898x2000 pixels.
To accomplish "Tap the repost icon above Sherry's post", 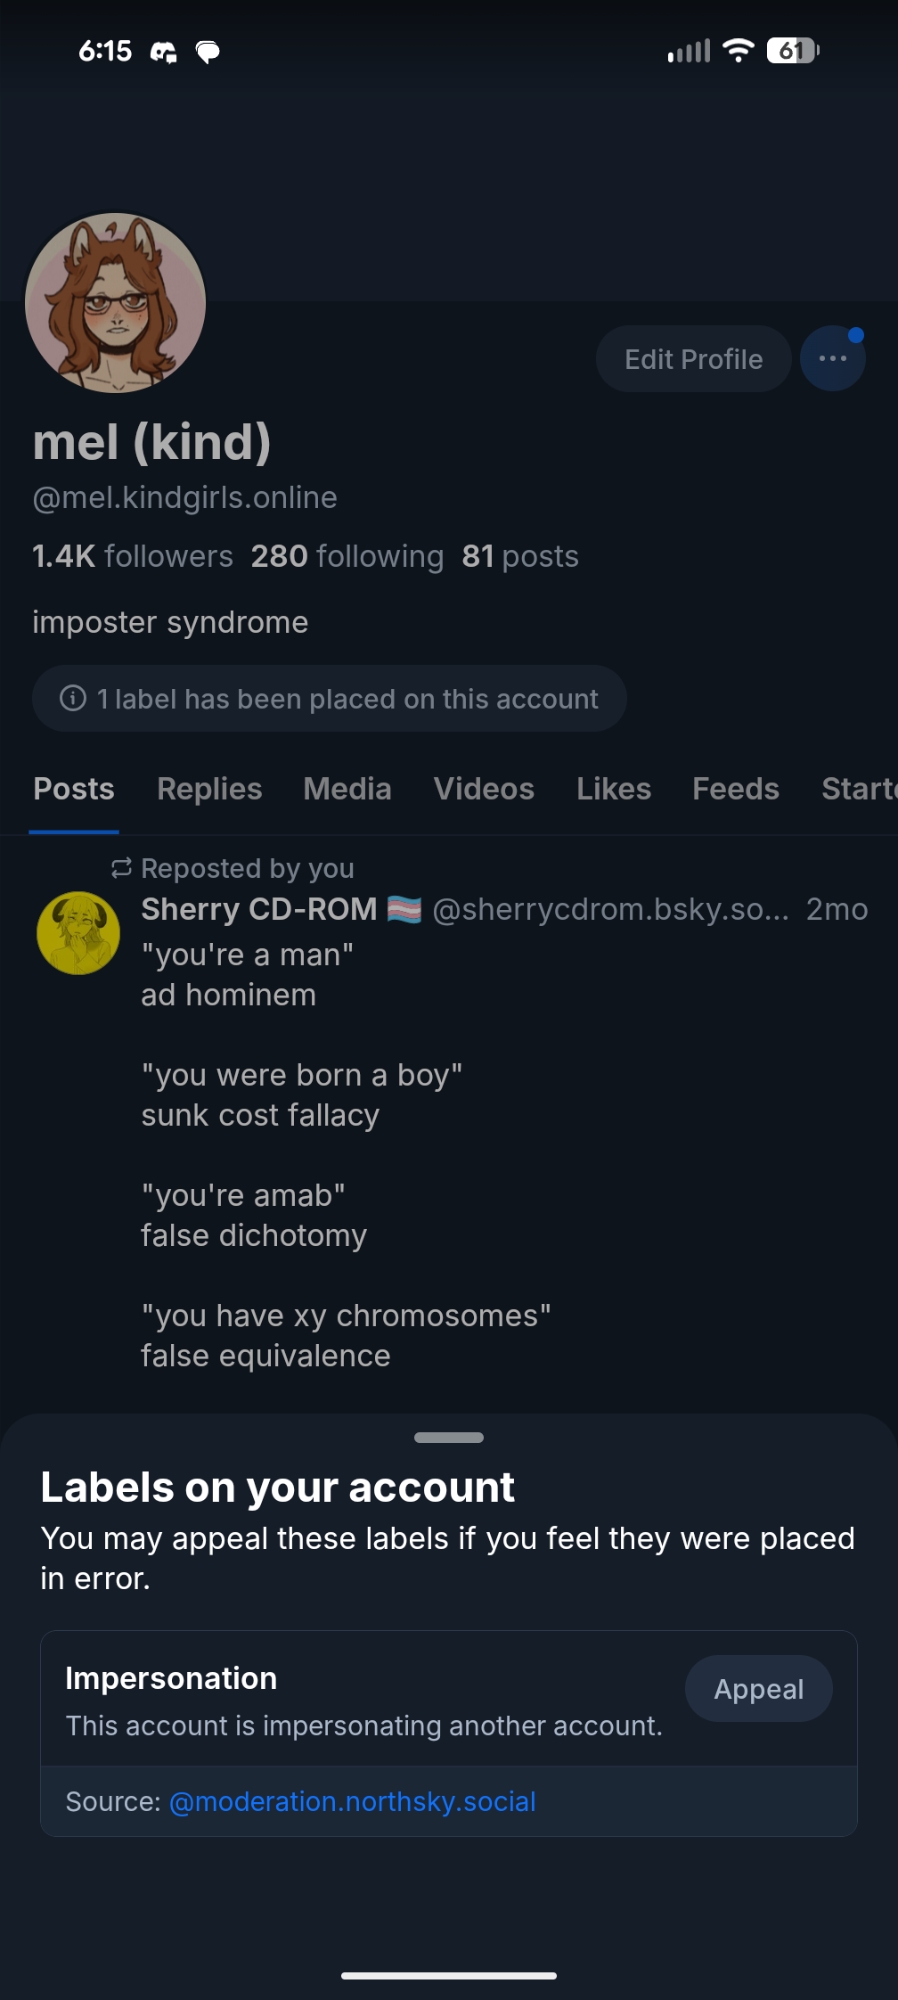I will (x=121, y=868).
